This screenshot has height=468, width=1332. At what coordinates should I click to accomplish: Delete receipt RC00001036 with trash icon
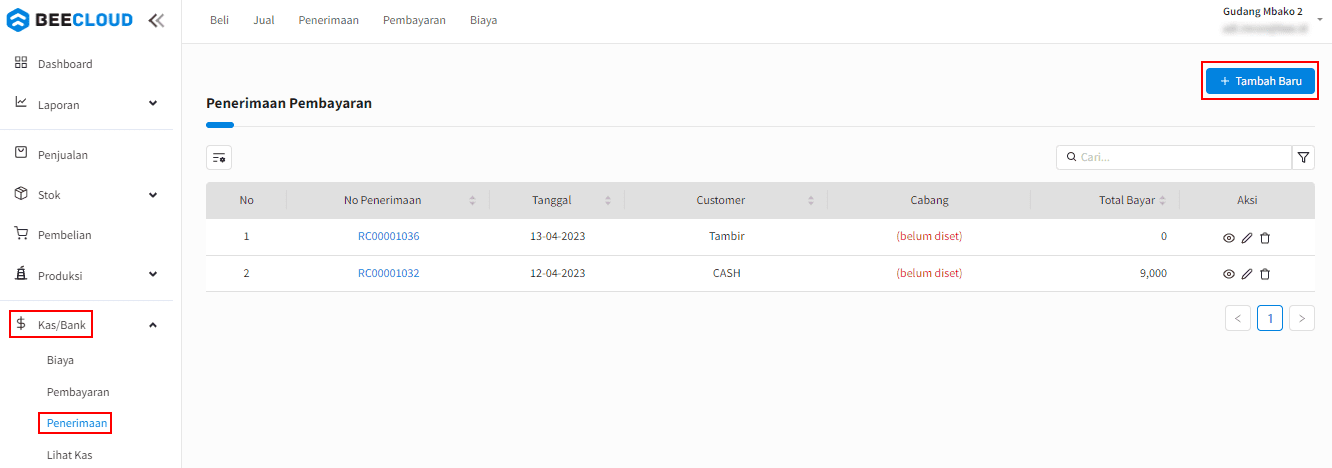[1265, 238]
